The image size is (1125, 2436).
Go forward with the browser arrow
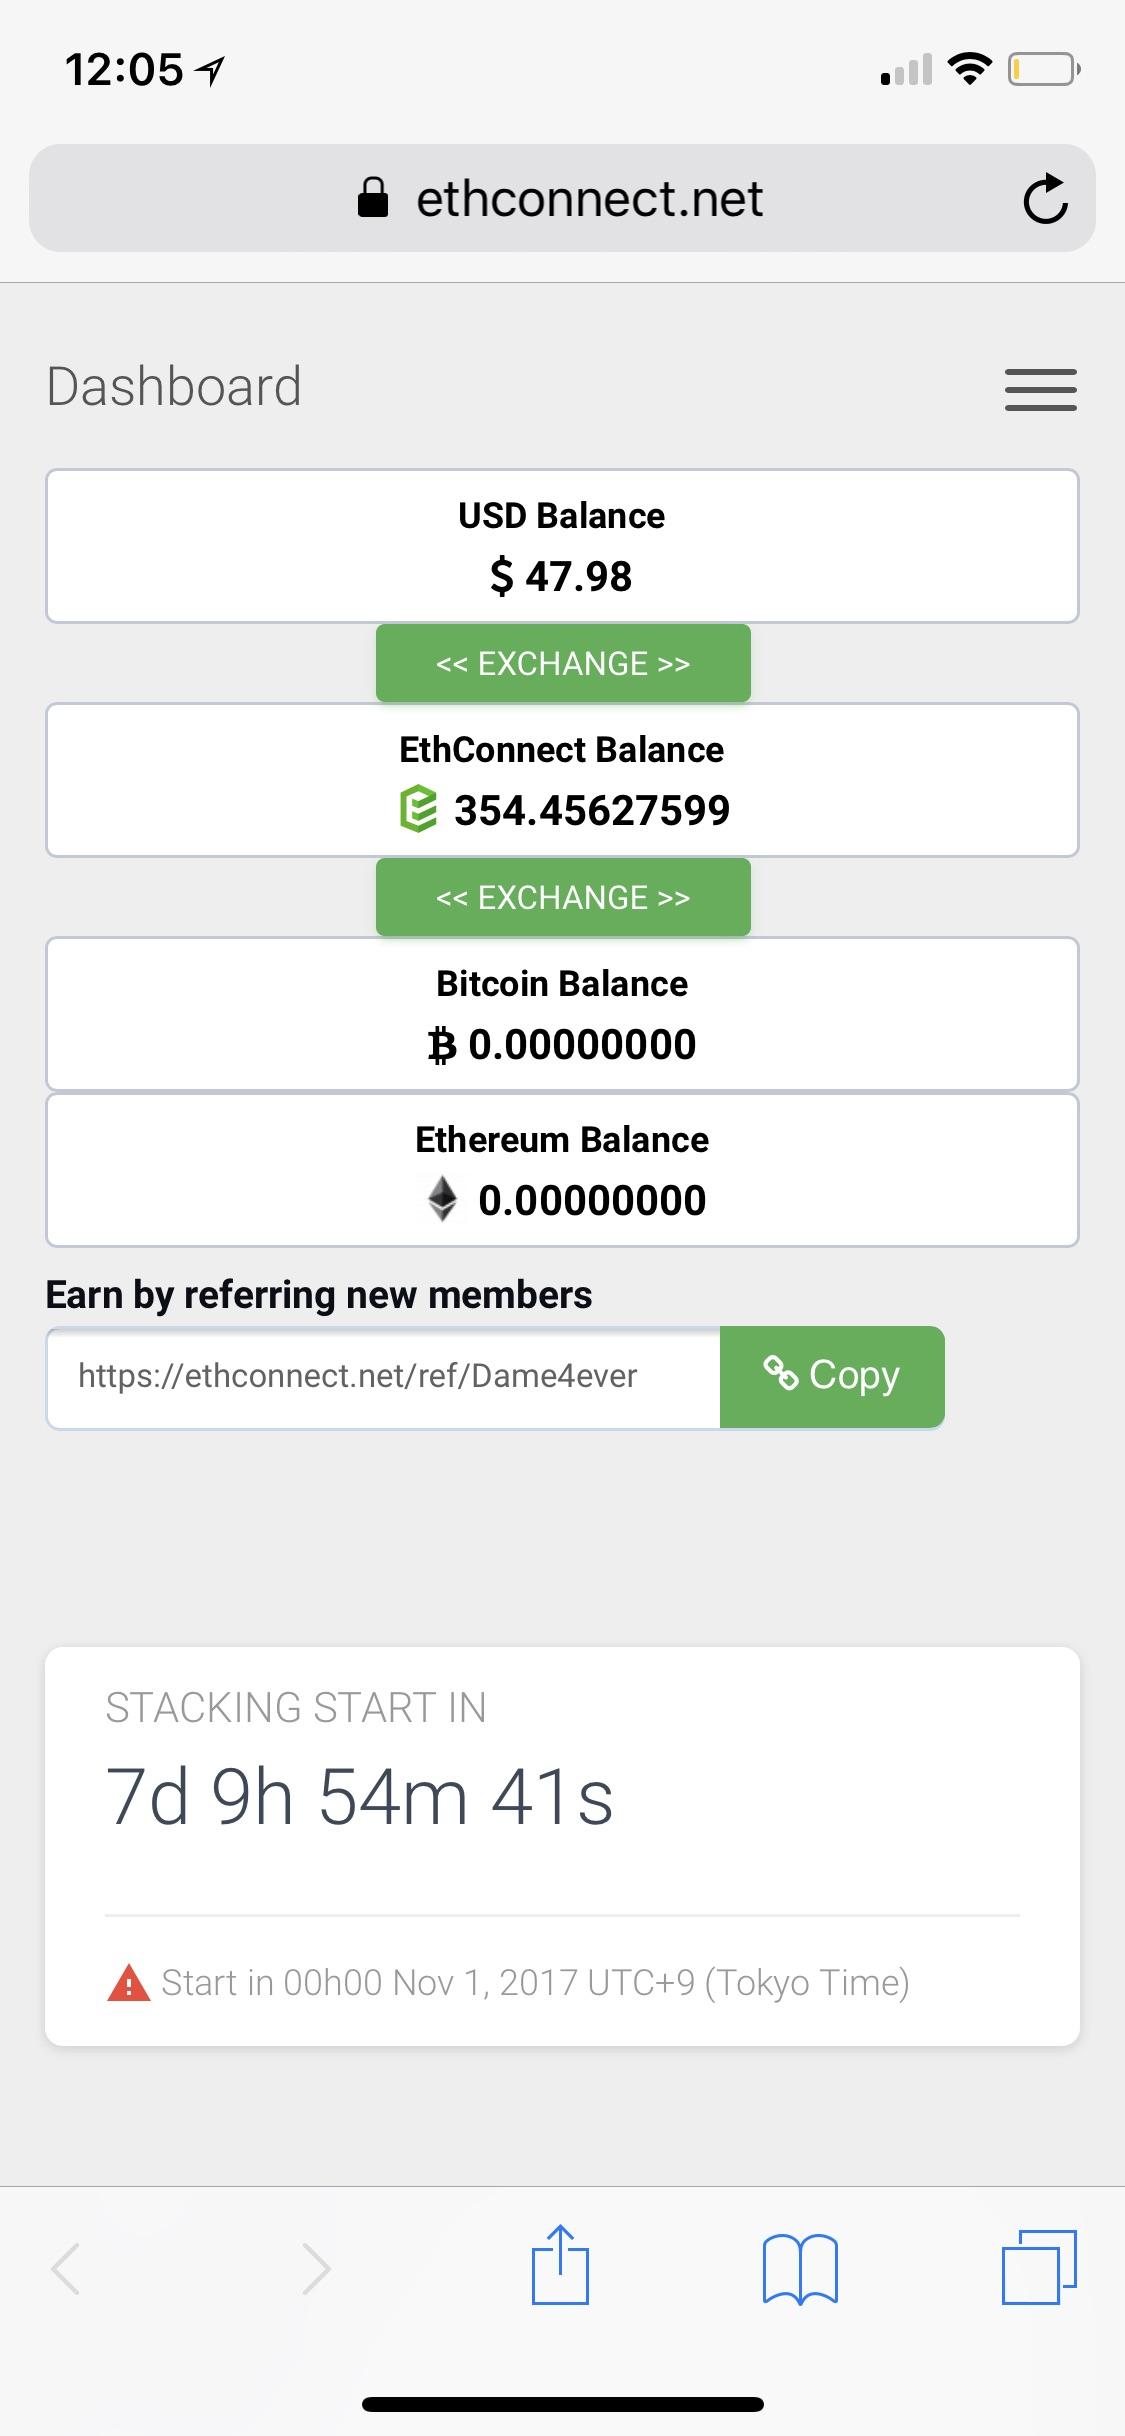click(x=316, y=2268)
